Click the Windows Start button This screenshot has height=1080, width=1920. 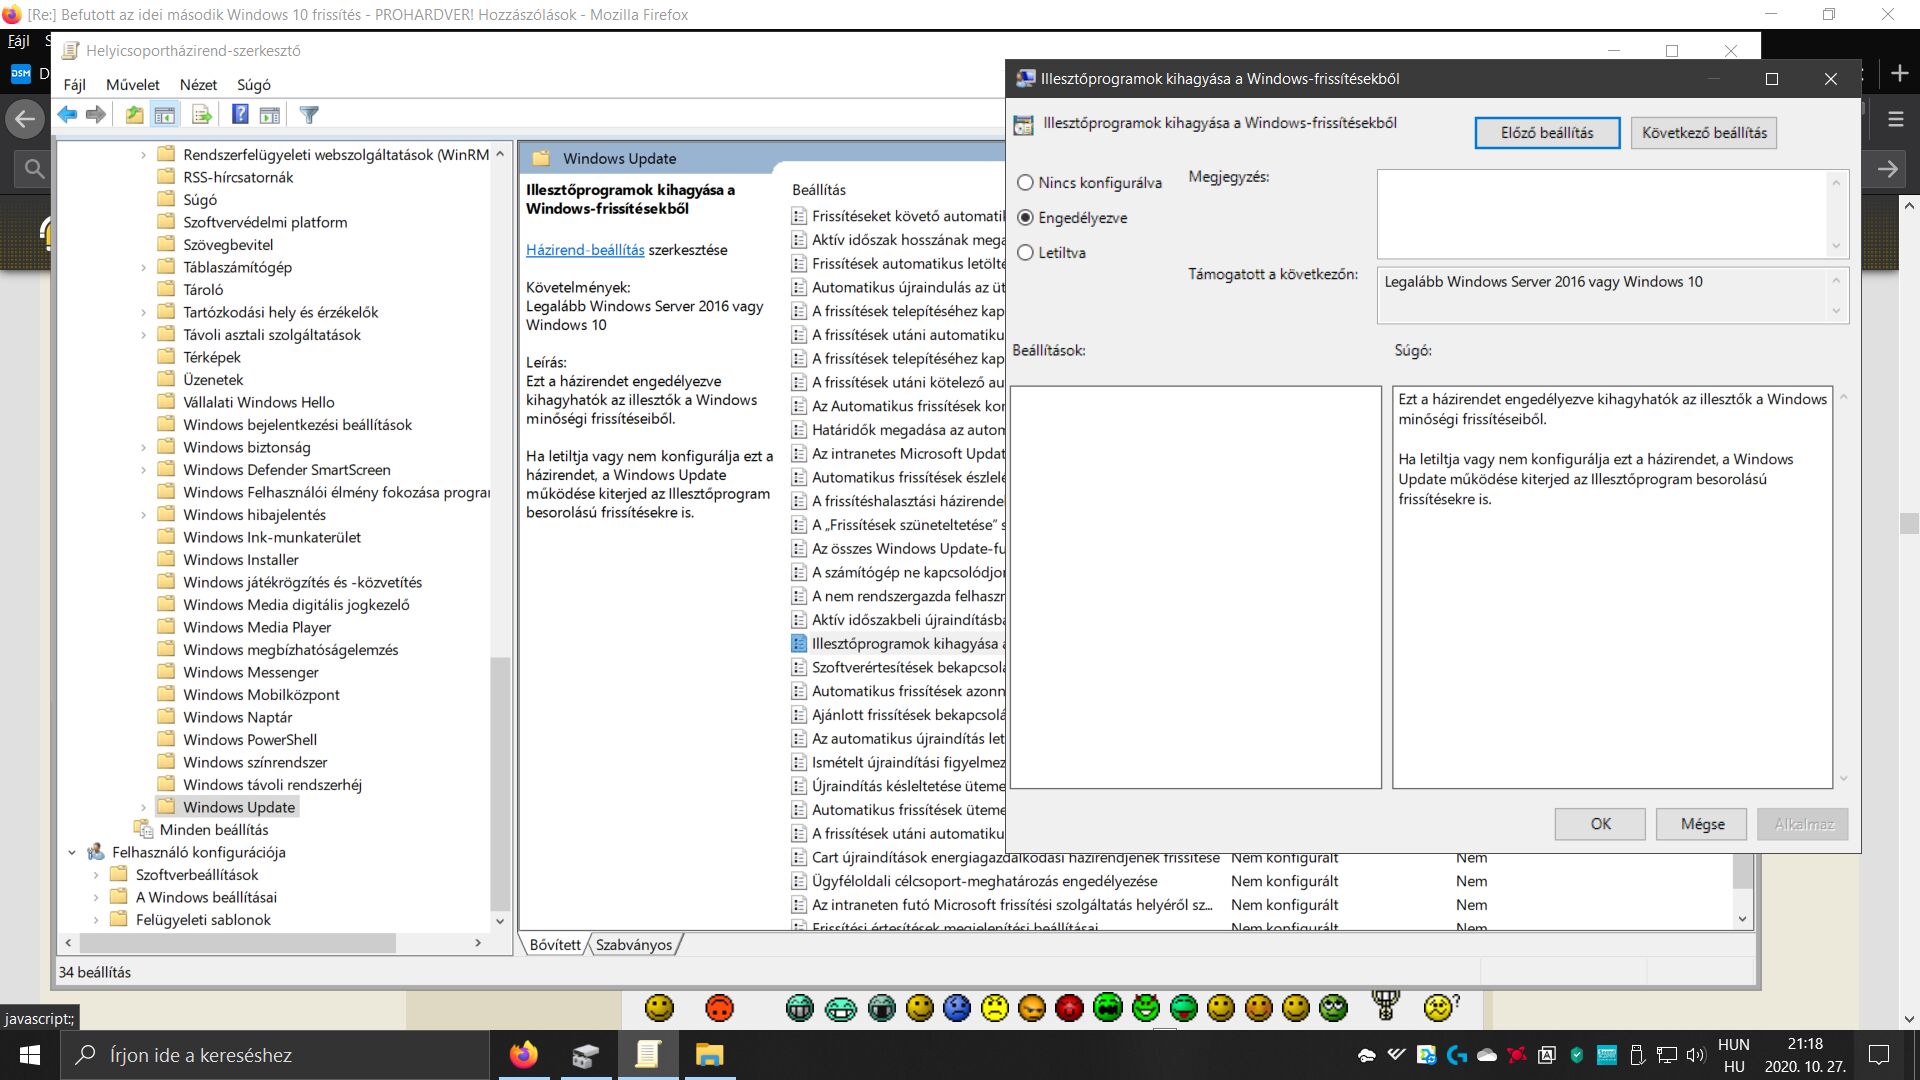click(30, 1055)
